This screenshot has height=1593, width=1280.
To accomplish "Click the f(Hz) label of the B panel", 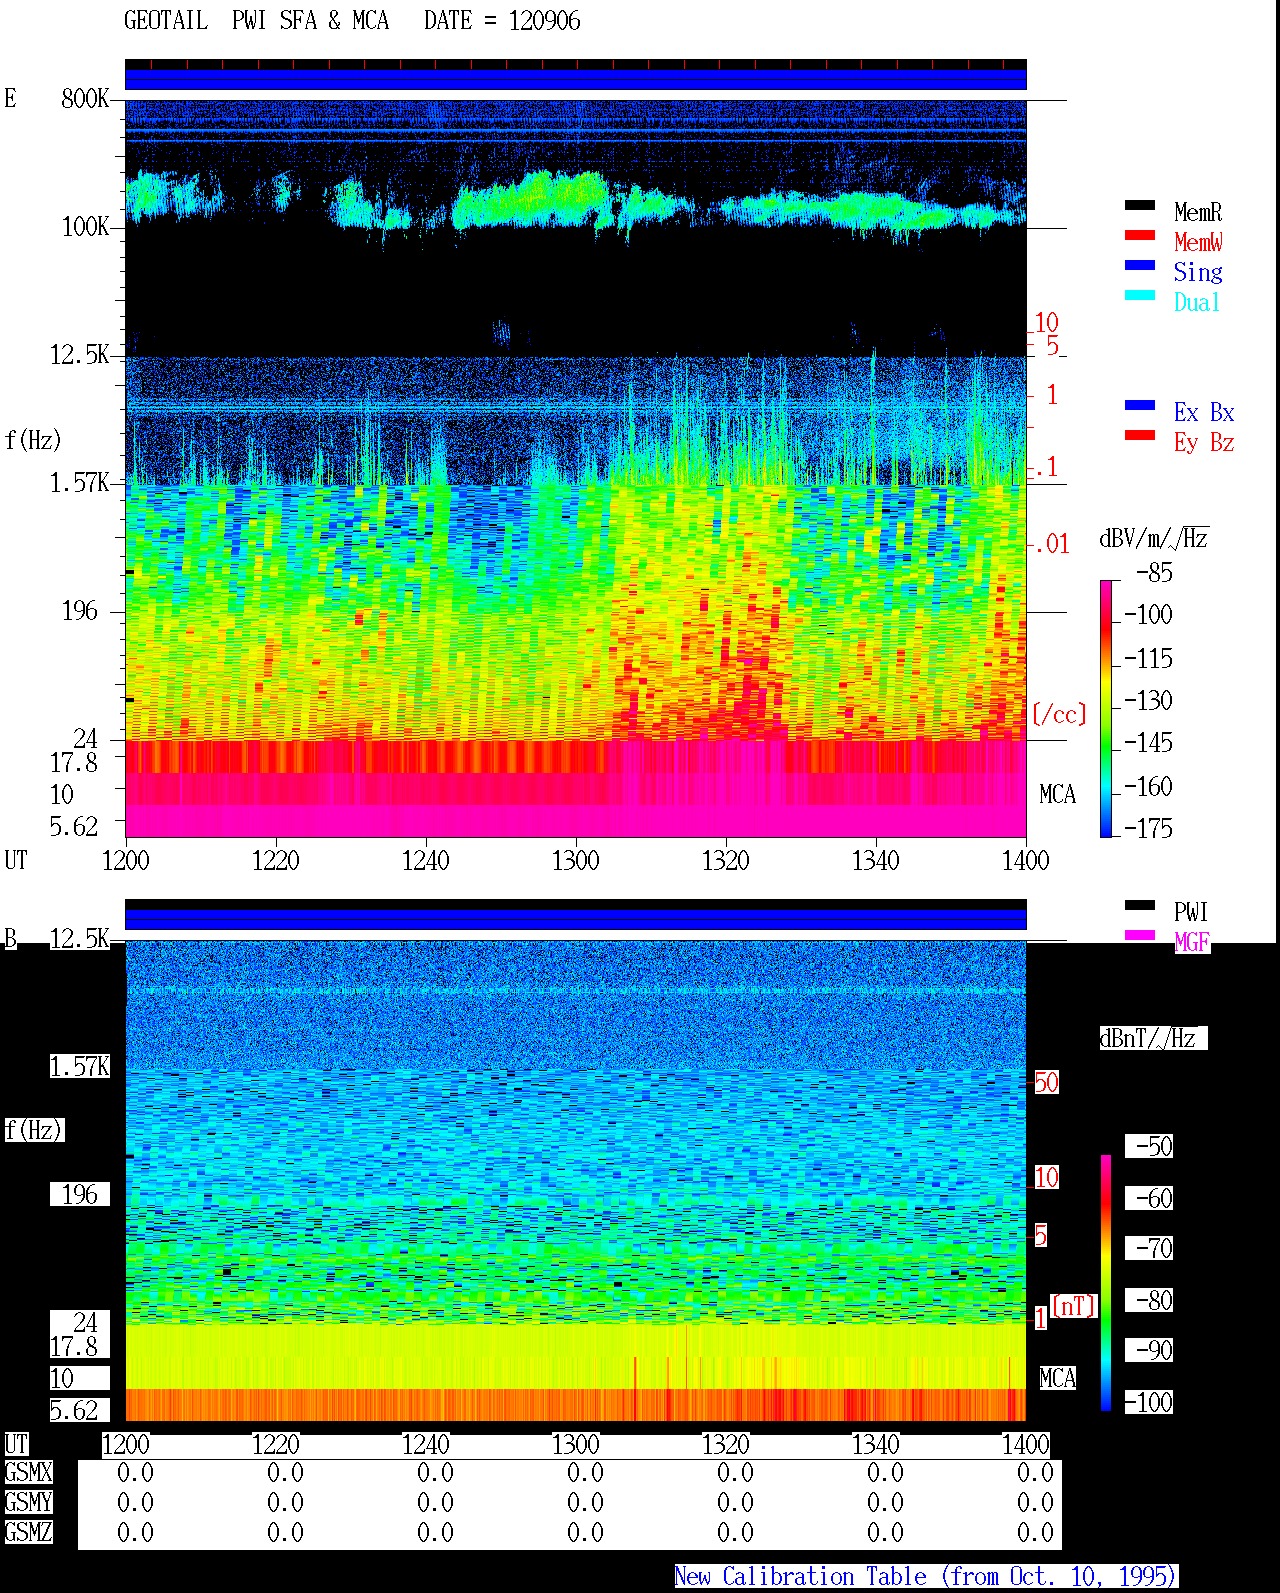I will coord(33,1130).
